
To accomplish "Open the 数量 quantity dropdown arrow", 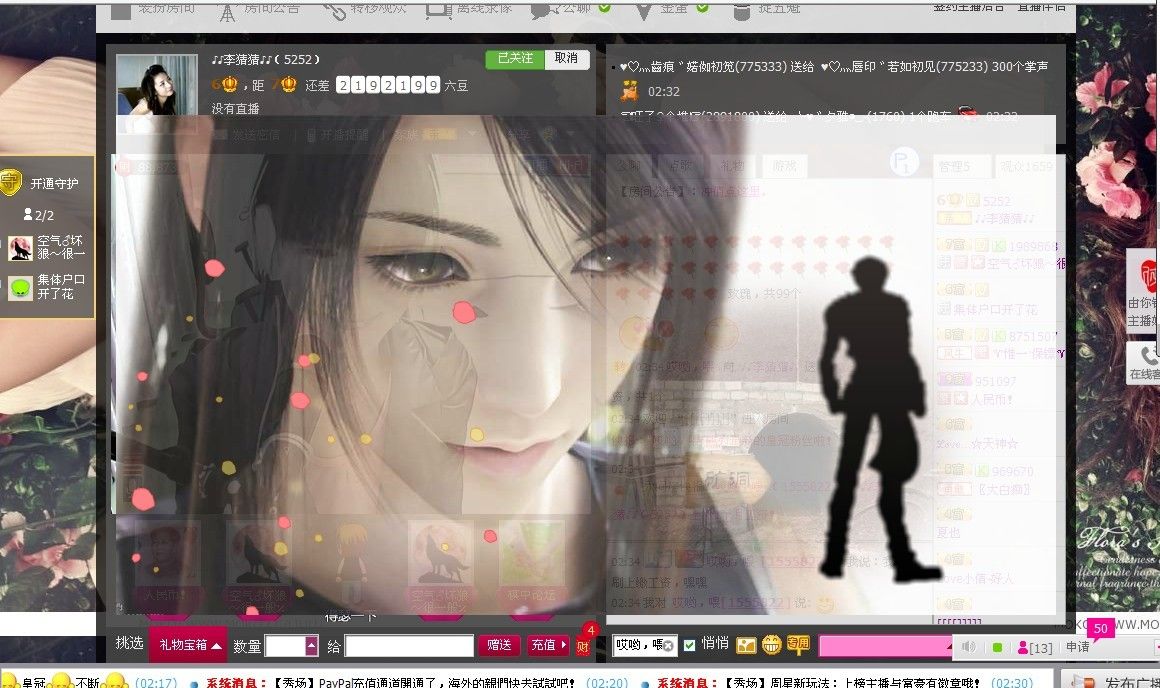I will tap(311, 647).
